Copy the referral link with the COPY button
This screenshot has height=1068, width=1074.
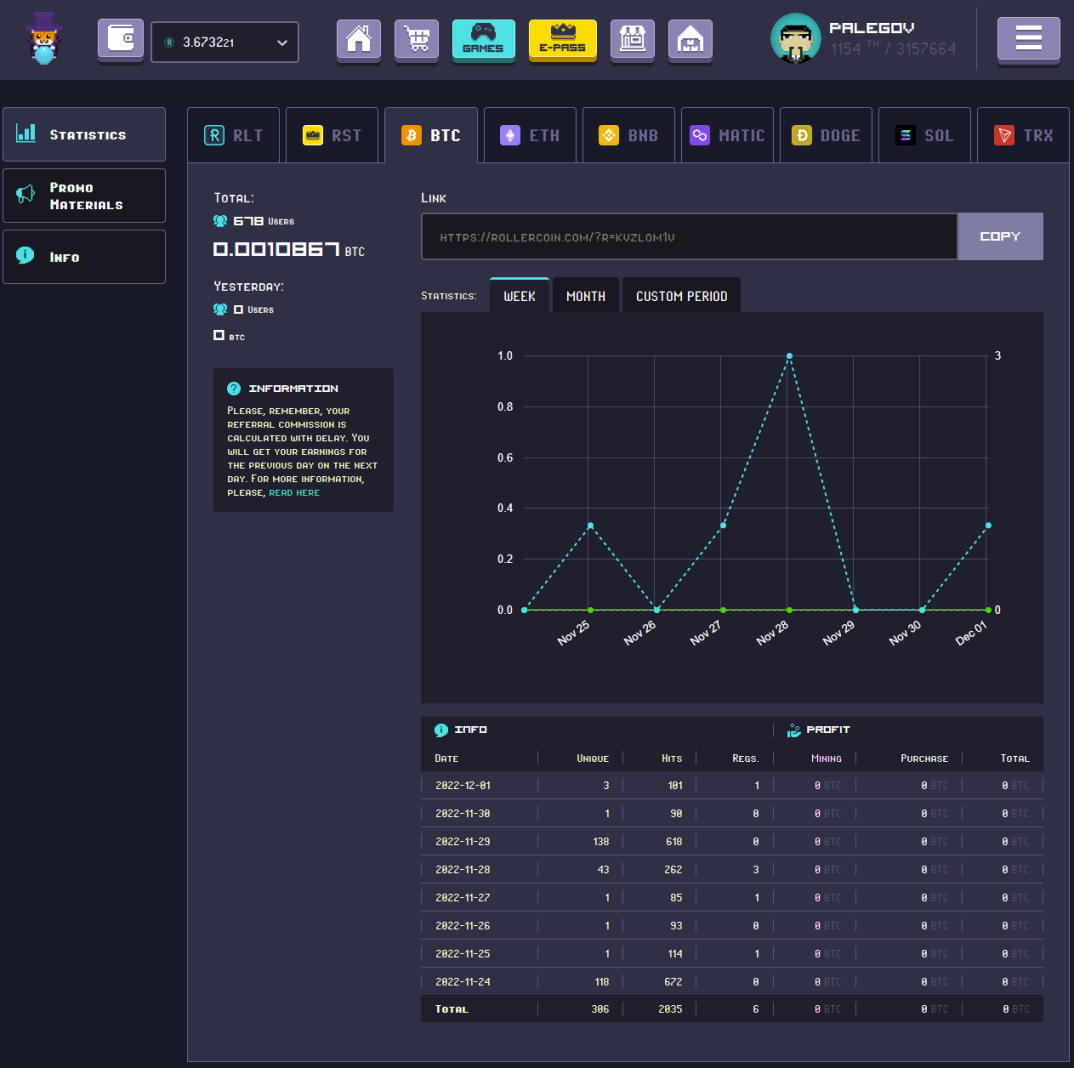pyautogui.click(x=1000, y=236)
